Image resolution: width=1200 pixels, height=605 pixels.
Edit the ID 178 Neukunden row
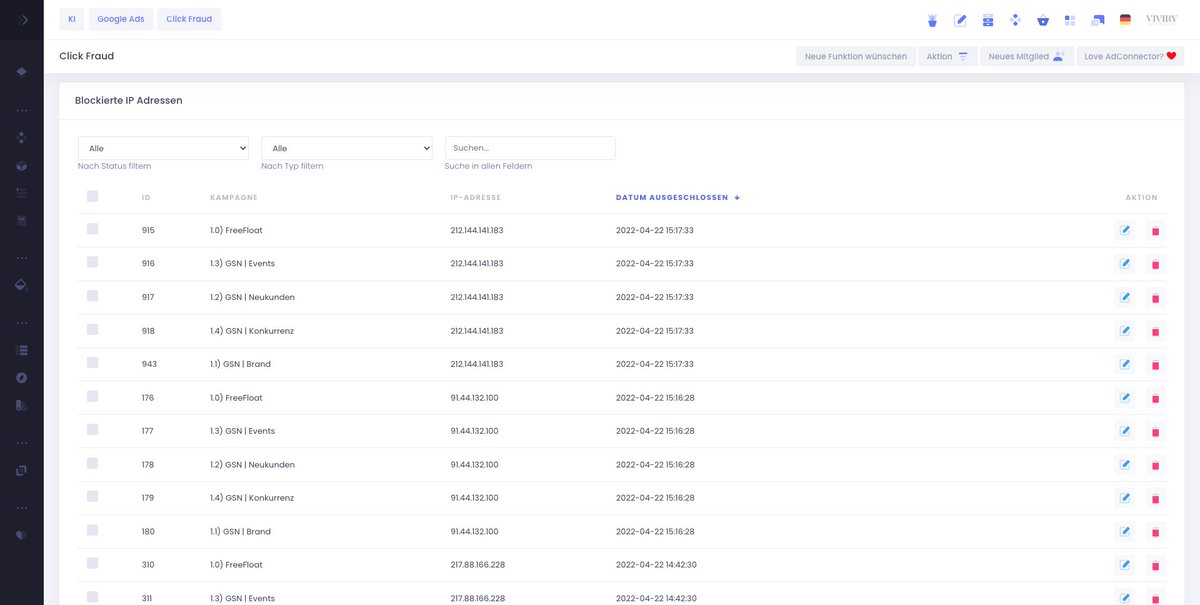pos(1125,464)
